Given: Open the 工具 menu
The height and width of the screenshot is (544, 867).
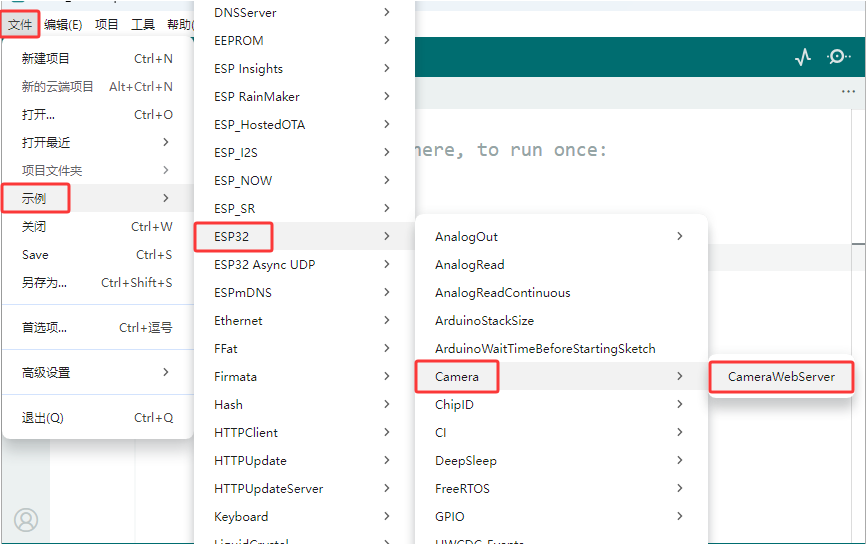Looking at the screenshot, I should coord(143,24).
